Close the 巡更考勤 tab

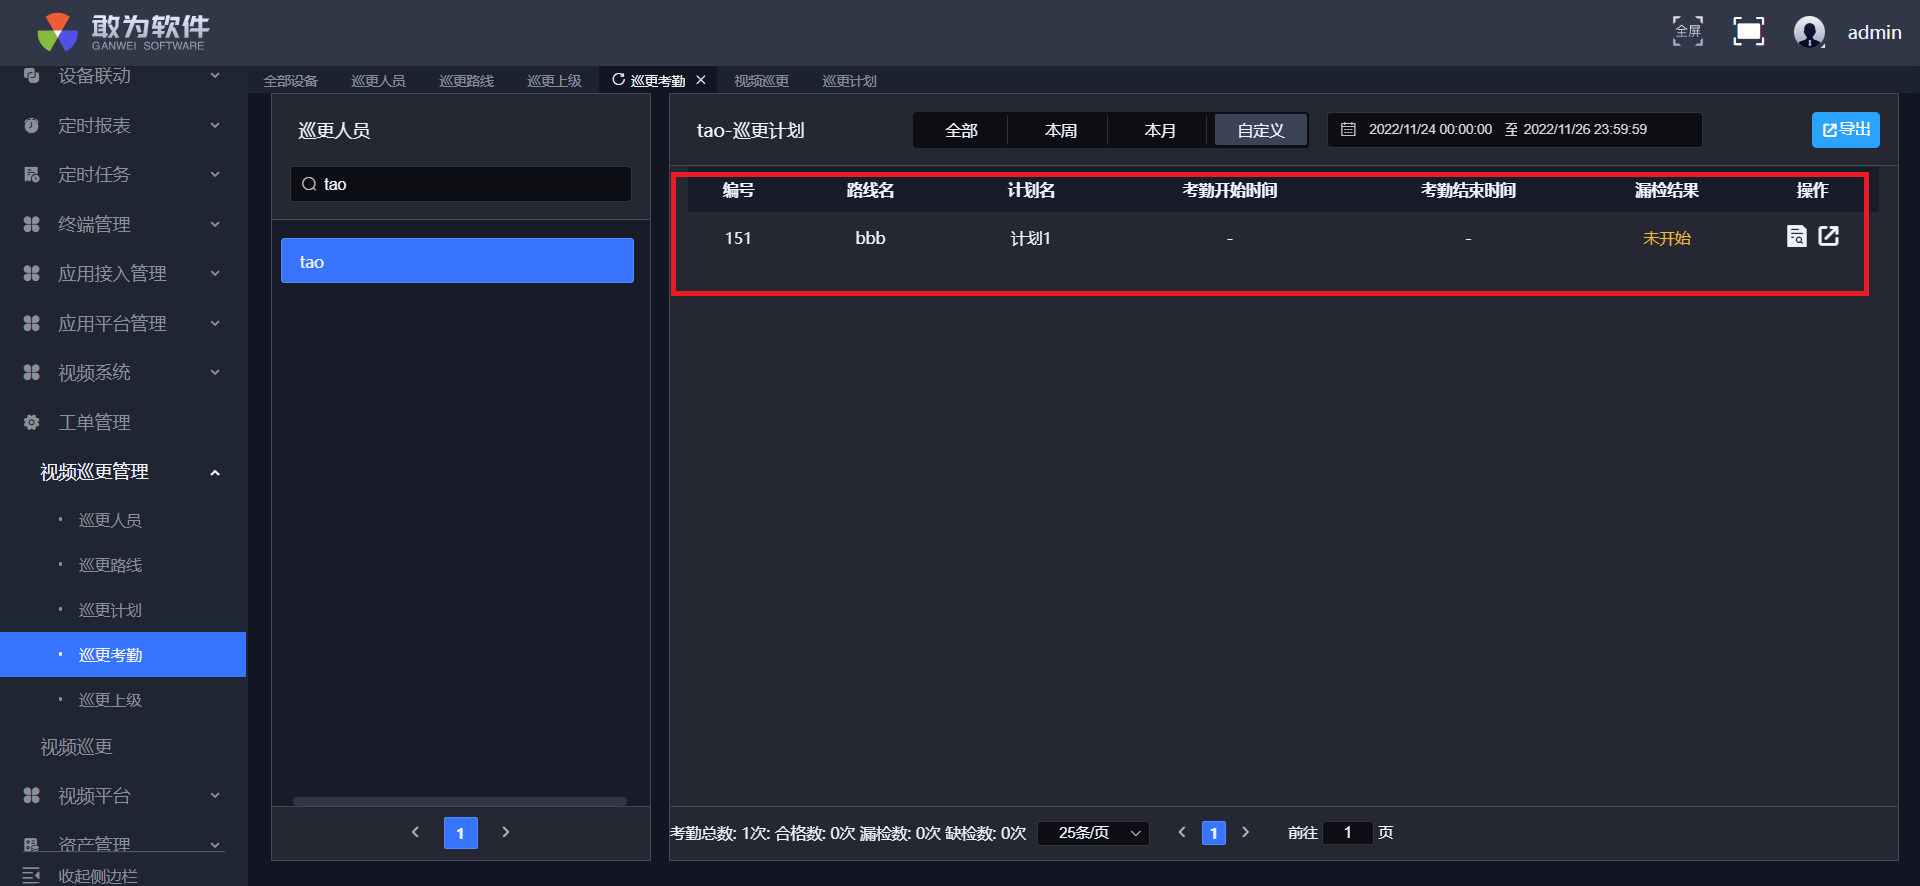[701, 80]
